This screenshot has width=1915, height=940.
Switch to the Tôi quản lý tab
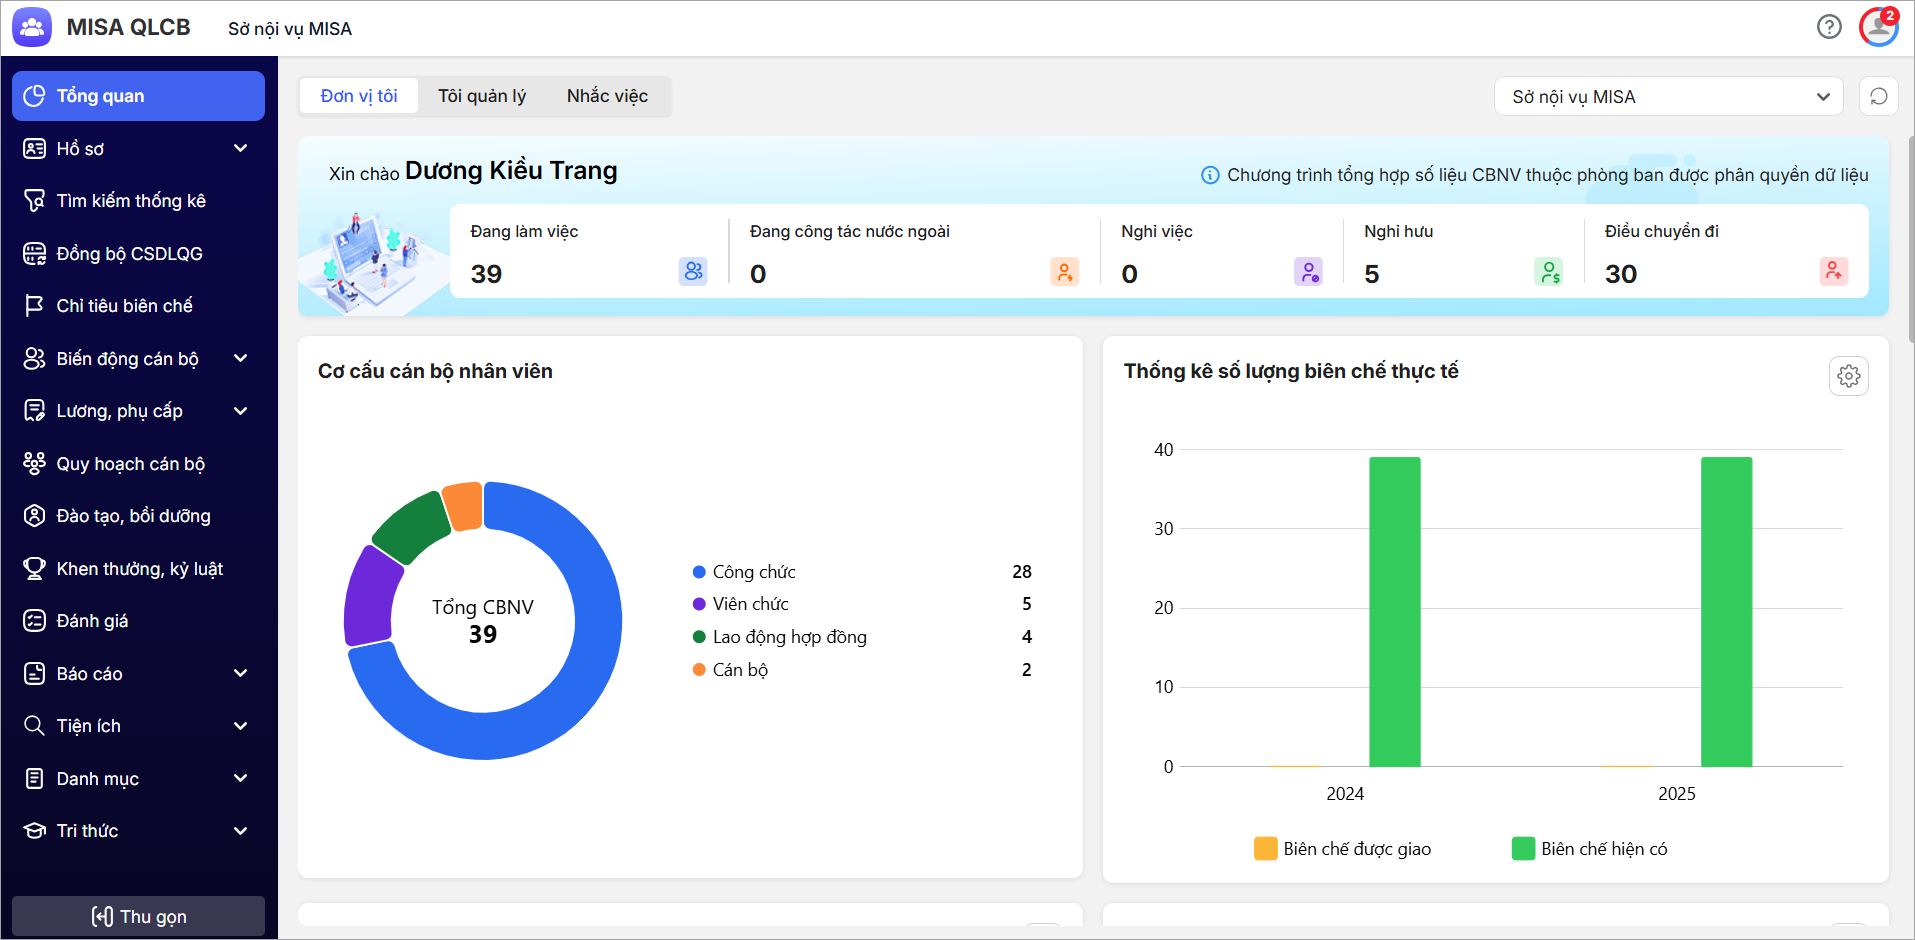coord(482,96)
